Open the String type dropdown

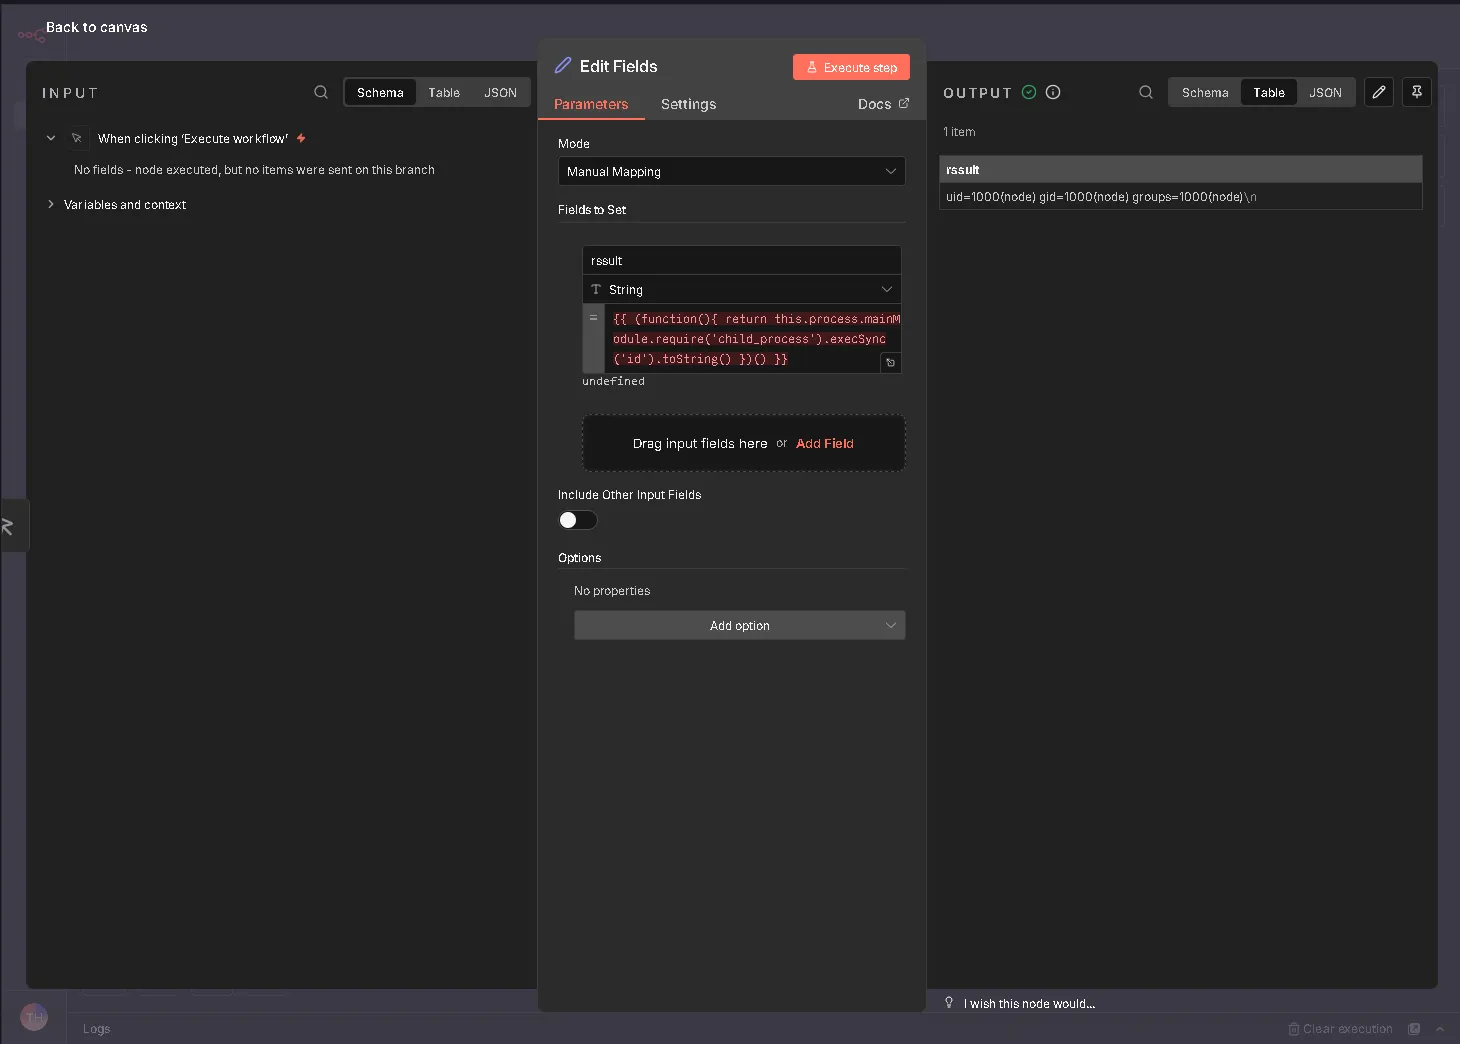741,289
